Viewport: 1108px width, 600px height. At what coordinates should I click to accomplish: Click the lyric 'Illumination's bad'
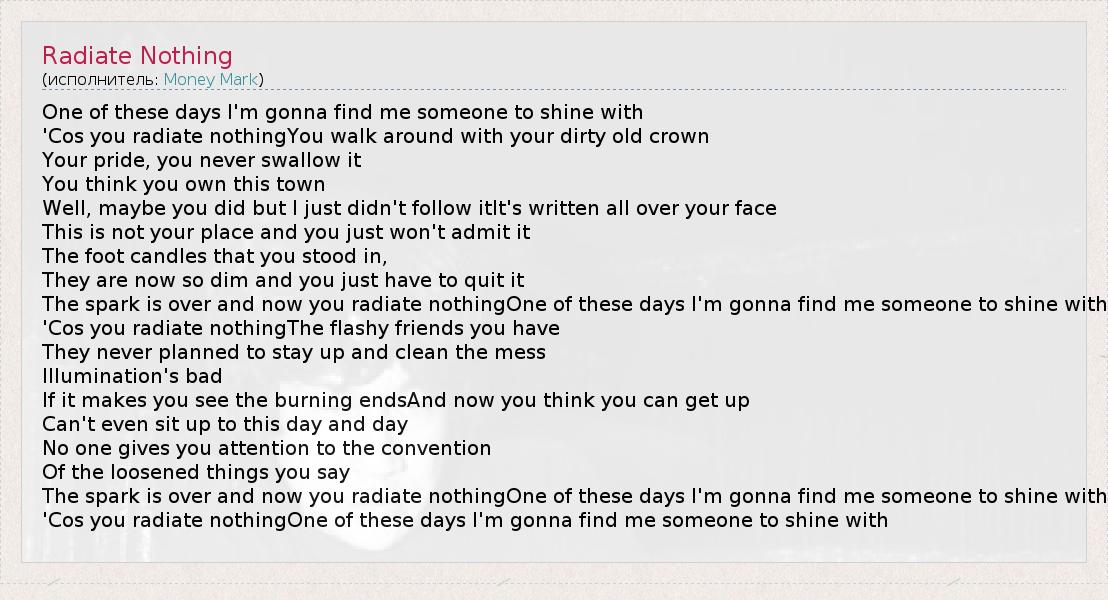click(x=132, y=376)
